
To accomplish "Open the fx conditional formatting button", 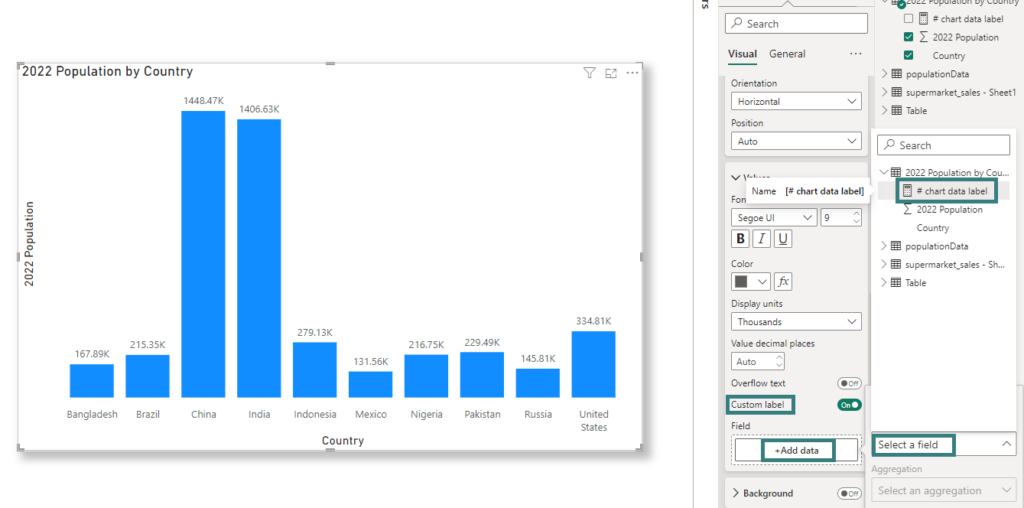I will click(783, 281).
